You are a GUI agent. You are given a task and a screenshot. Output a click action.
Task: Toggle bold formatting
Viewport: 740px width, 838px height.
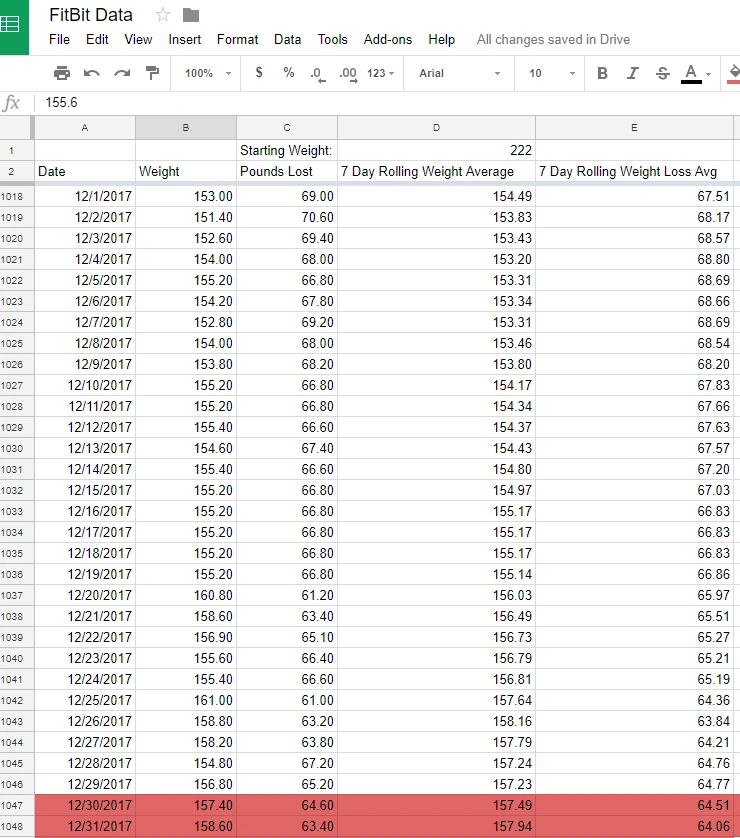(x=602, y=73)
